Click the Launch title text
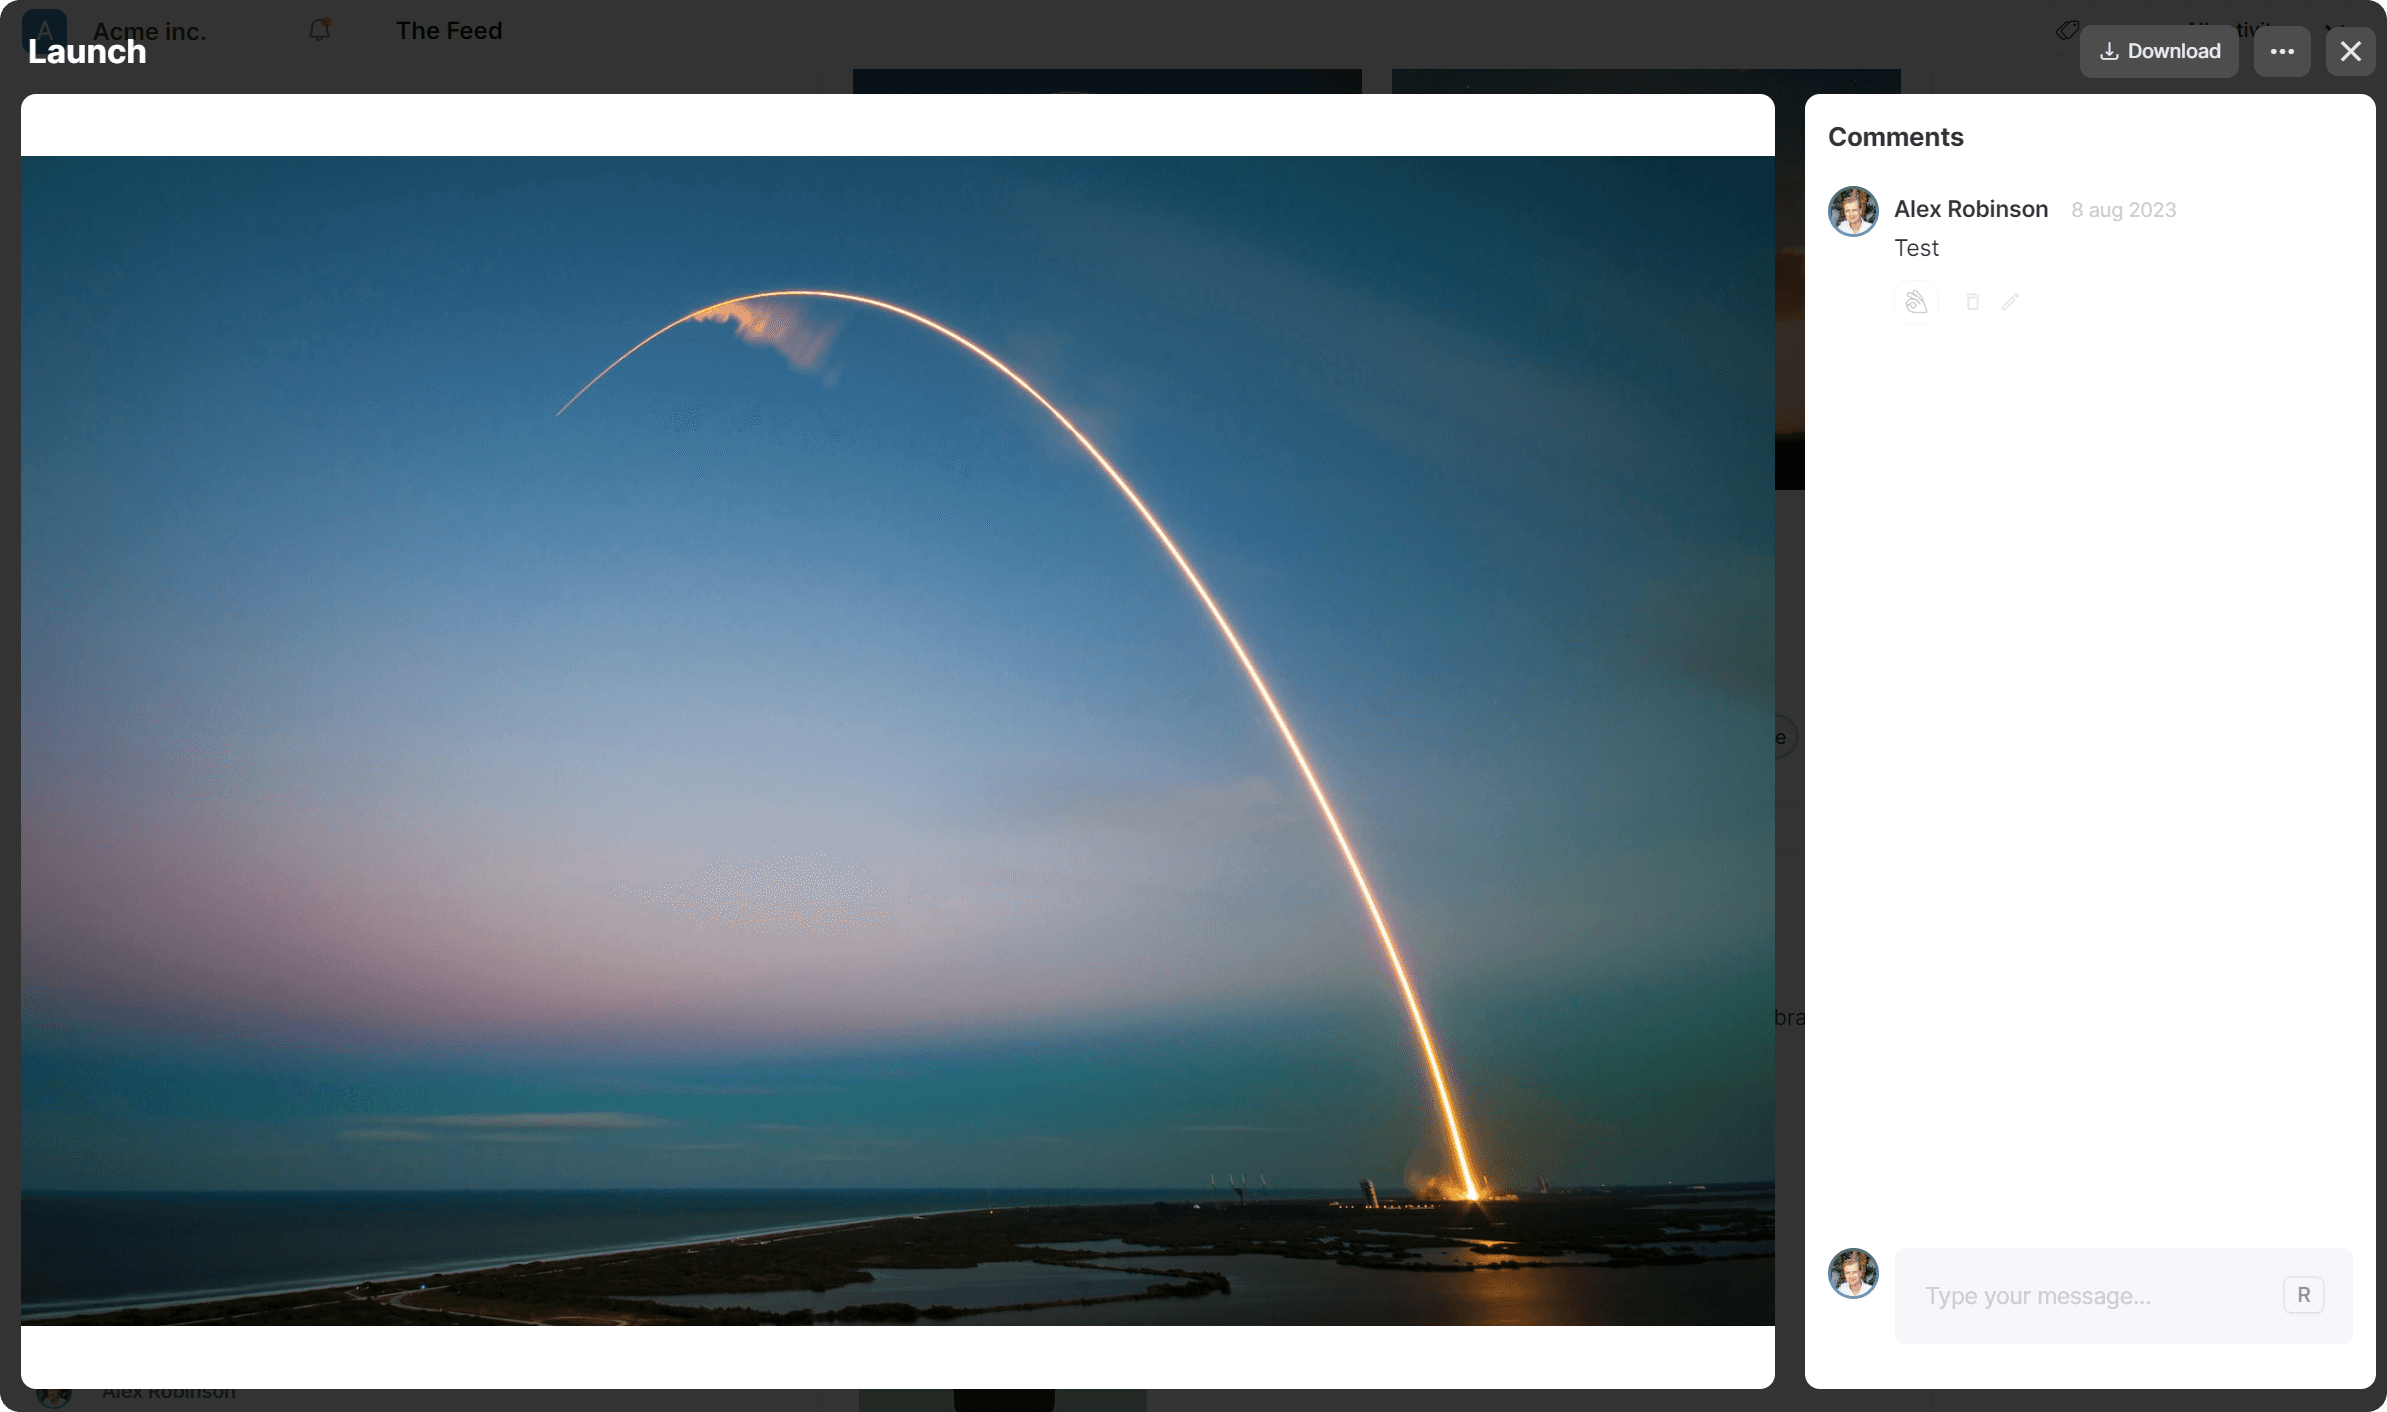This screenshot has width=2387, height=1412. pyautogui.click(x=87, y=52)
